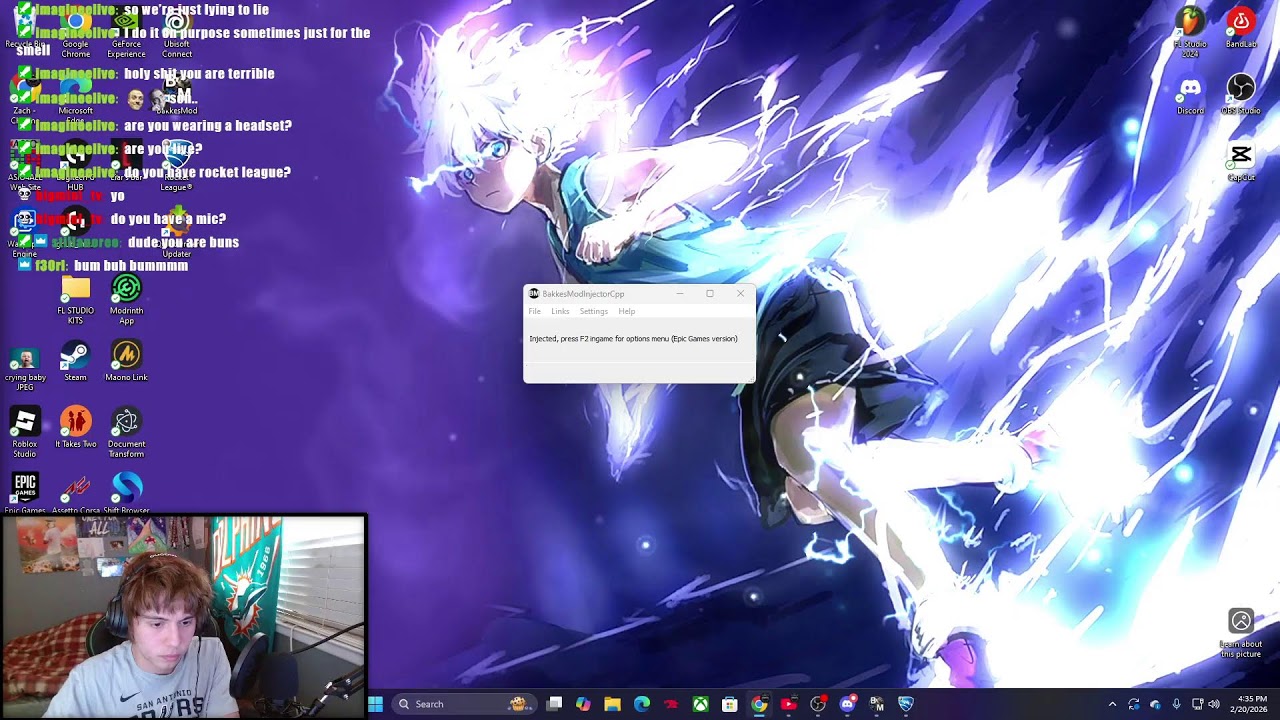Open the OneDrive cloud tray icon
This screenshot has width=1280, height=720.
[1155, 704]
